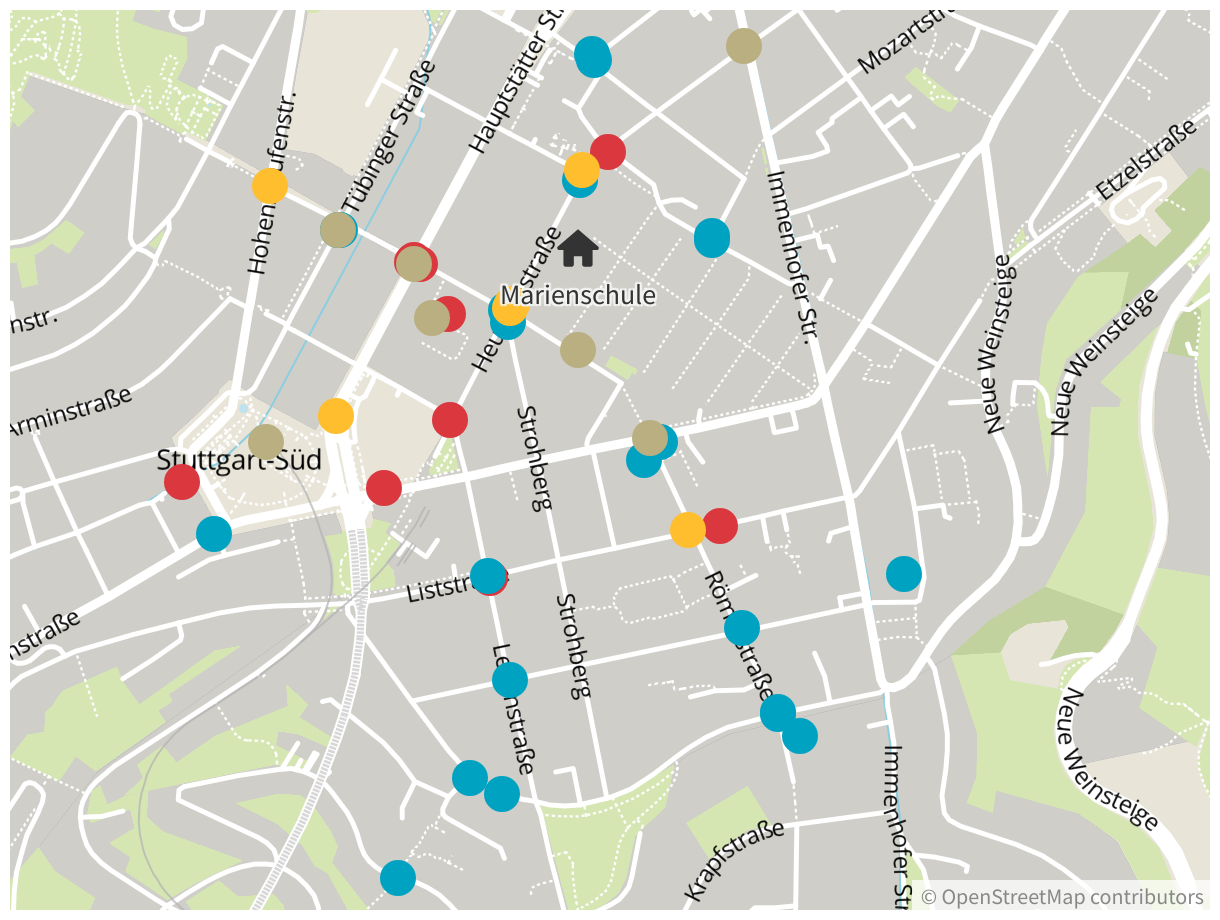Select the tan marker above Stuttgart-Süd label
The image size is (1220, 920).
coord(266,442)
